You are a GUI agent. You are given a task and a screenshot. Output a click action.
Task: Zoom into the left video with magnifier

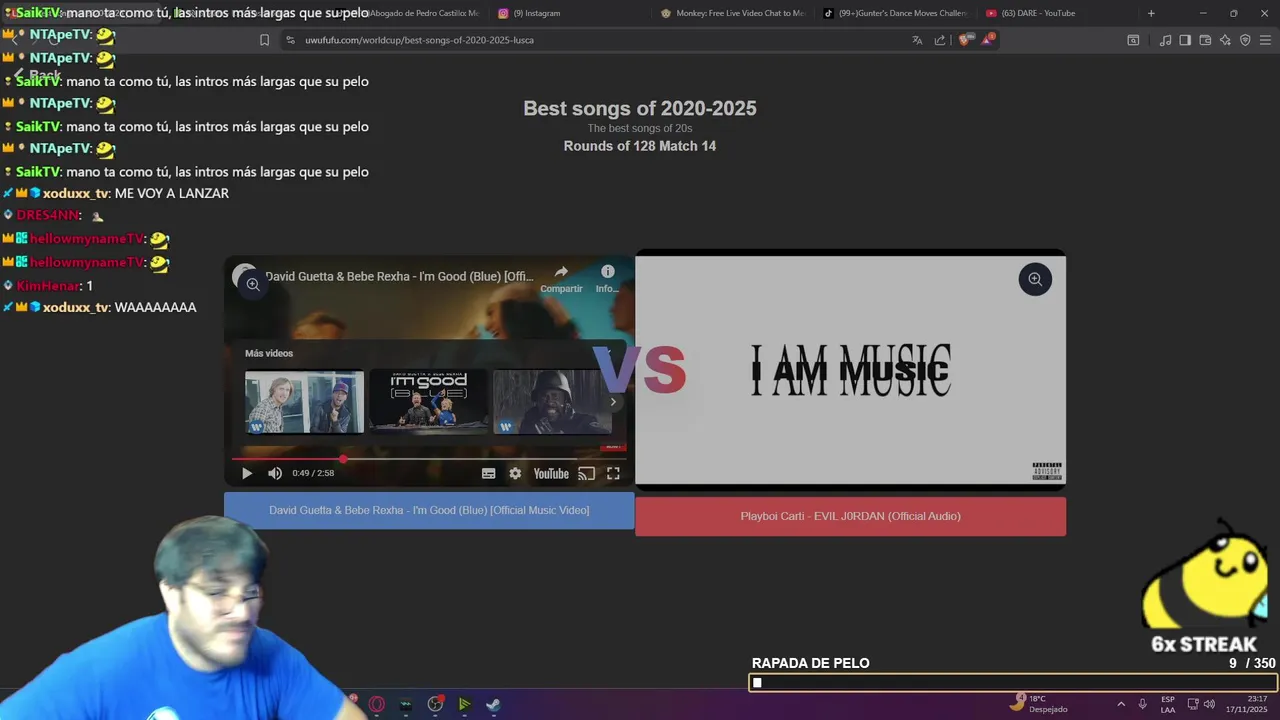pos(253,284)
